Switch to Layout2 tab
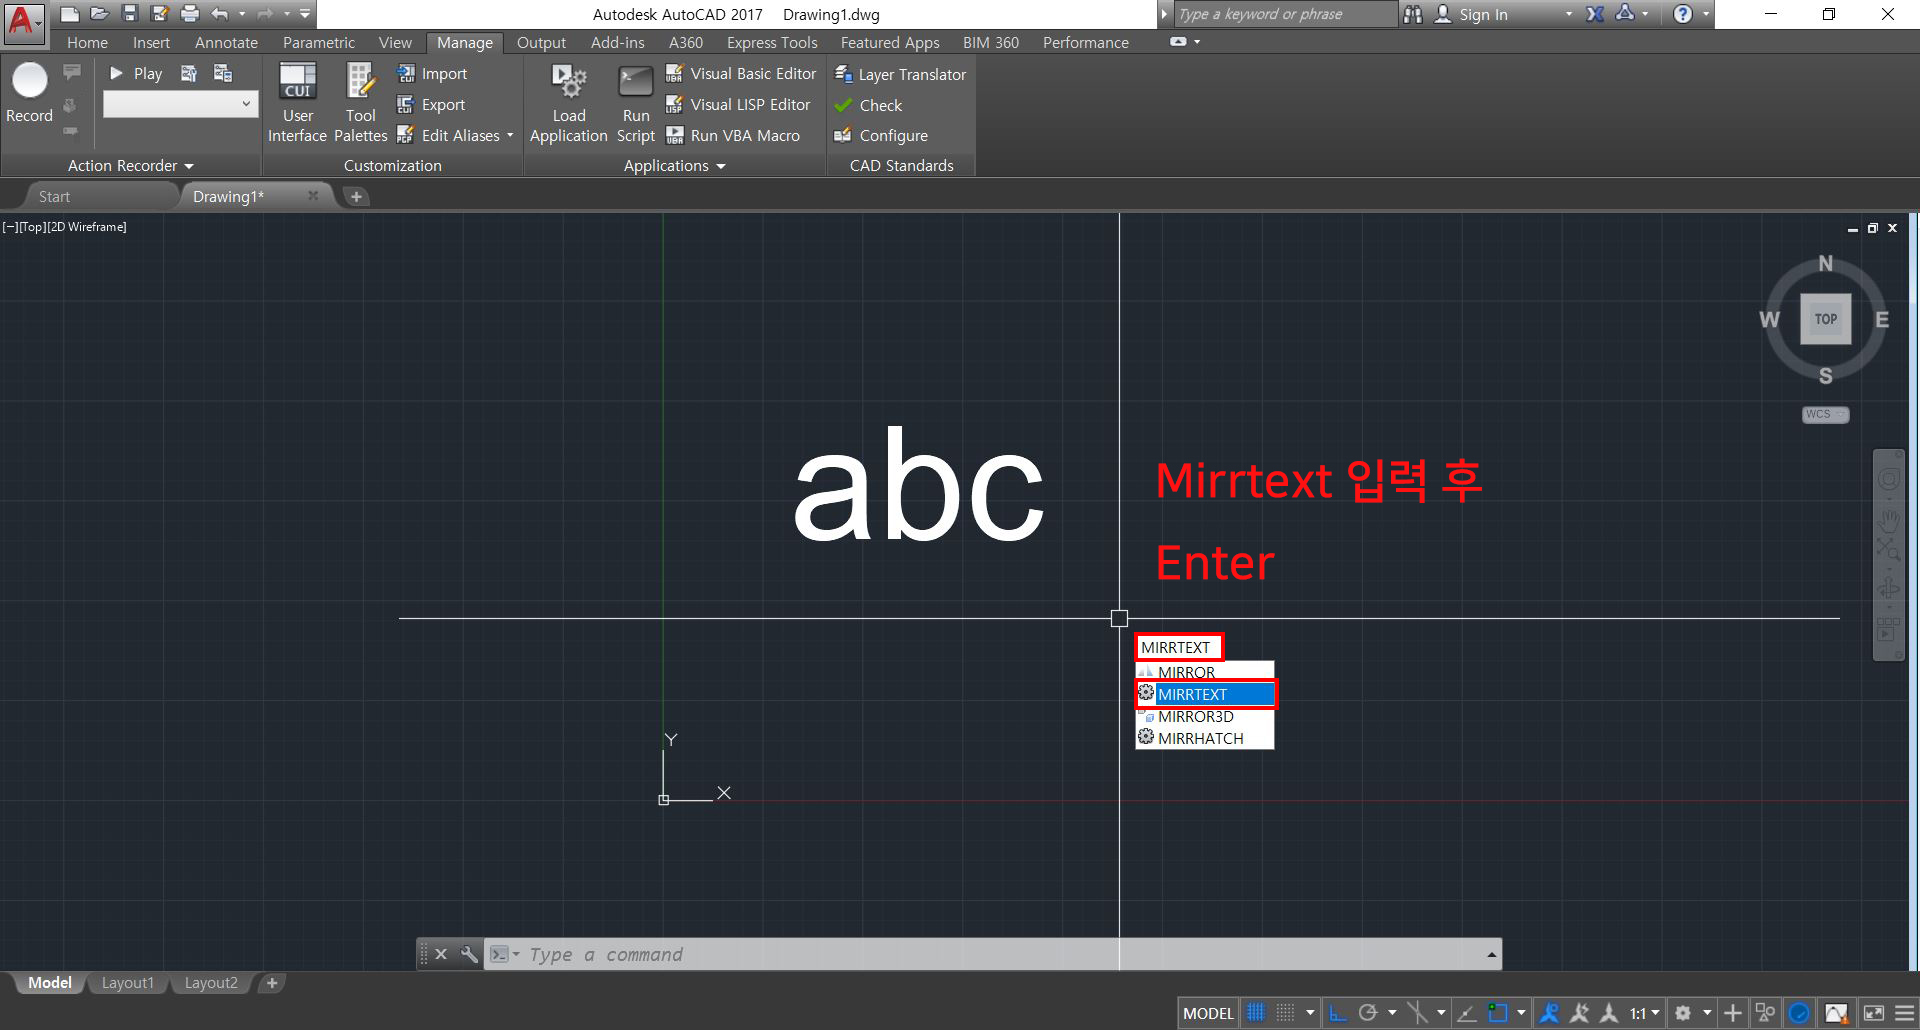The height and width of the screenshot is (1030, 1920). [211, 983]
